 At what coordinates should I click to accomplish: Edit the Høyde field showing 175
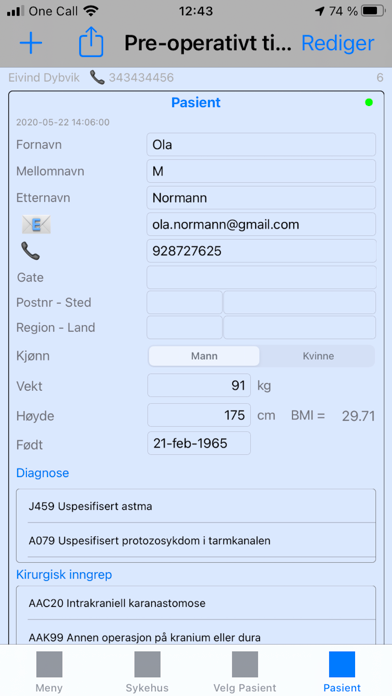[199, 415]
